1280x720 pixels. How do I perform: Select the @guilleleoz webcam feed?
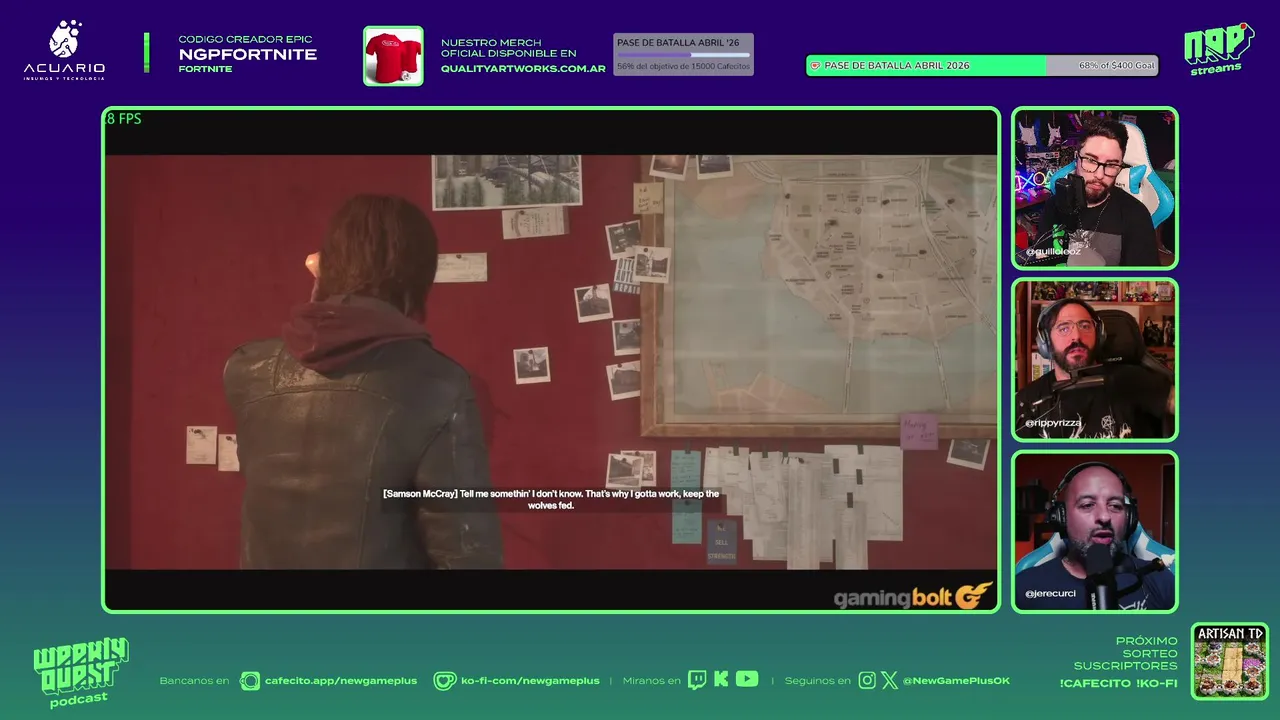pyautogui.click(x=1094, y=188)
